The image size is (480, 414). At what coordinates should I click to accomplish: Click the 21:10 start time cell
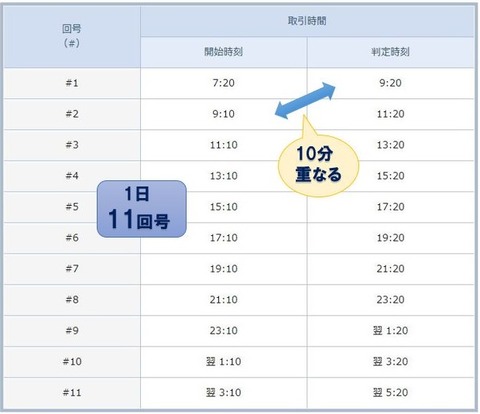[x=224, y=300]
